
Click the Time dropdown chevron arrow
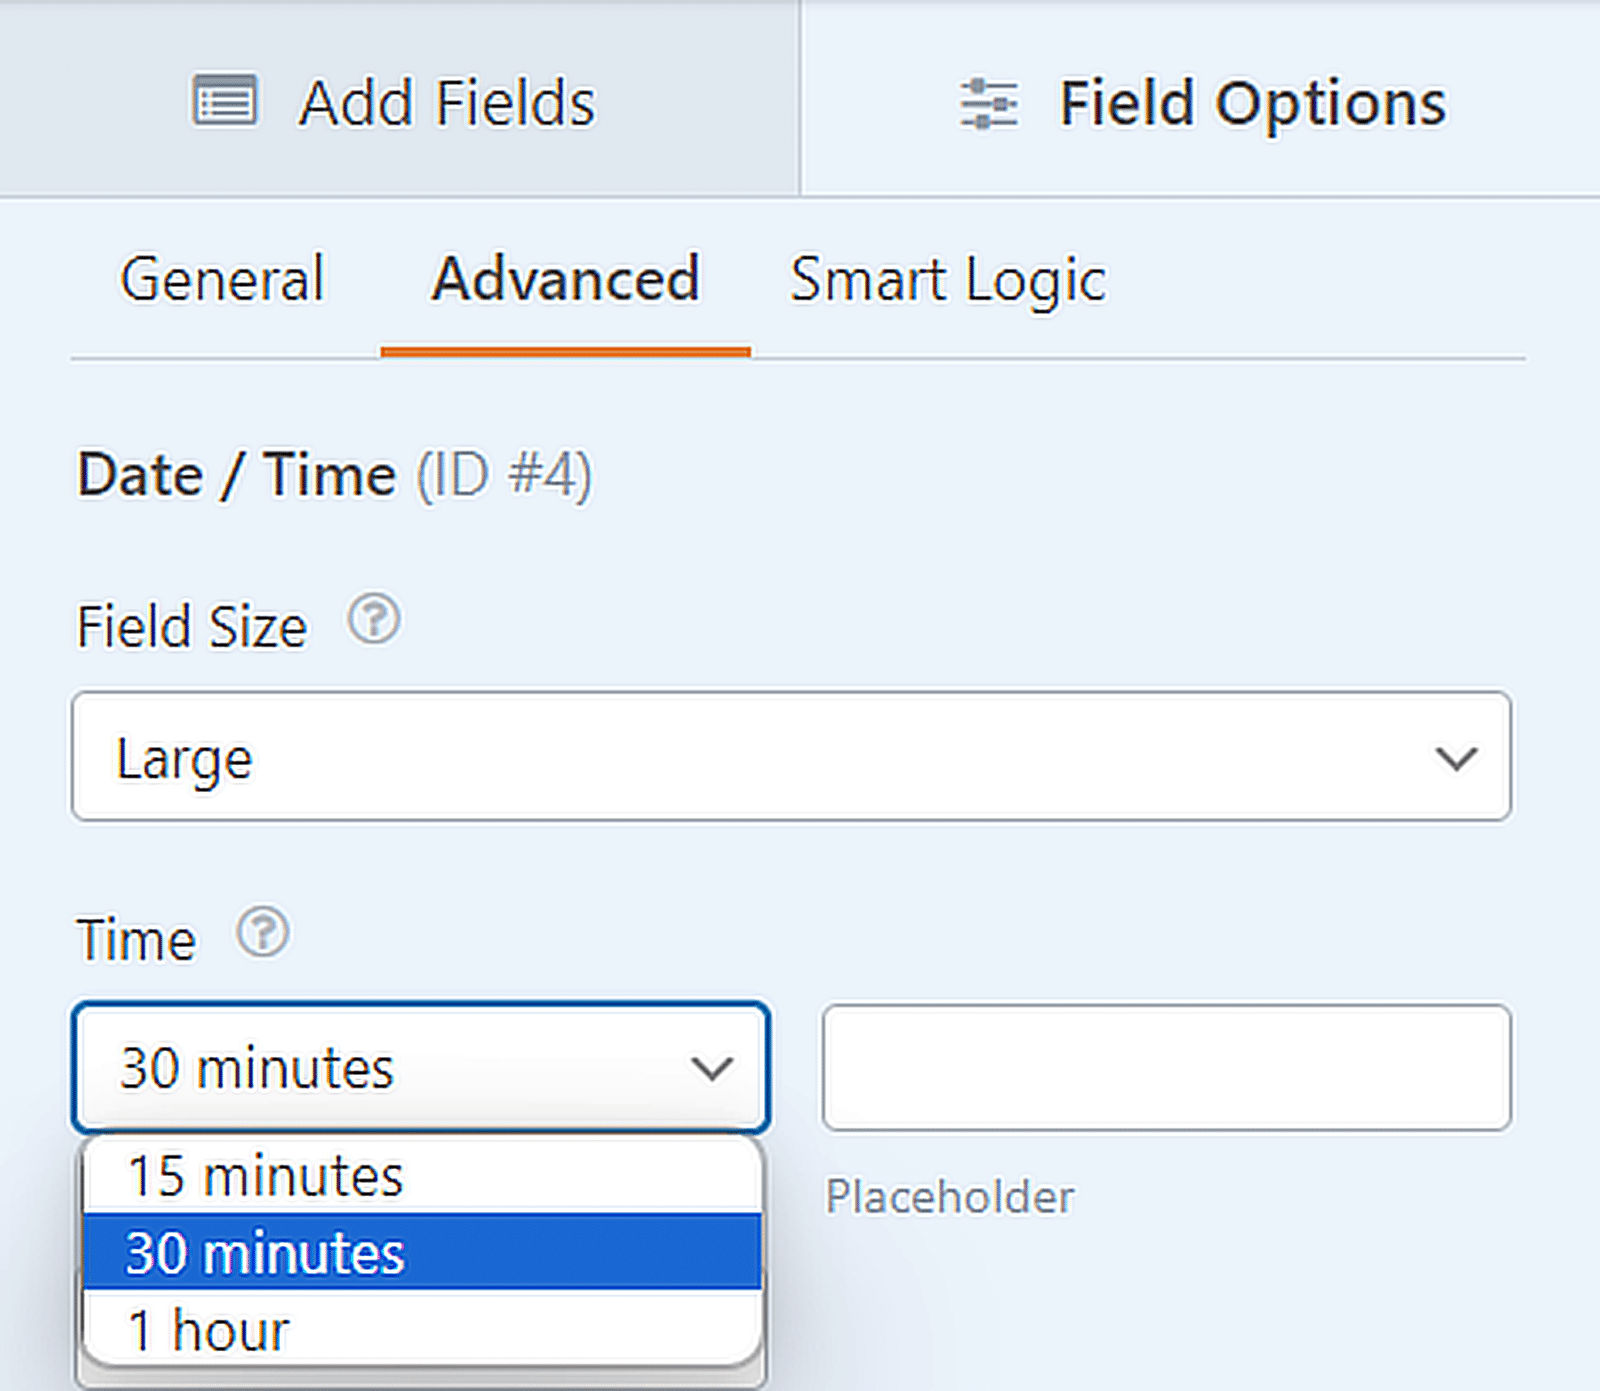pos(712,1068)
